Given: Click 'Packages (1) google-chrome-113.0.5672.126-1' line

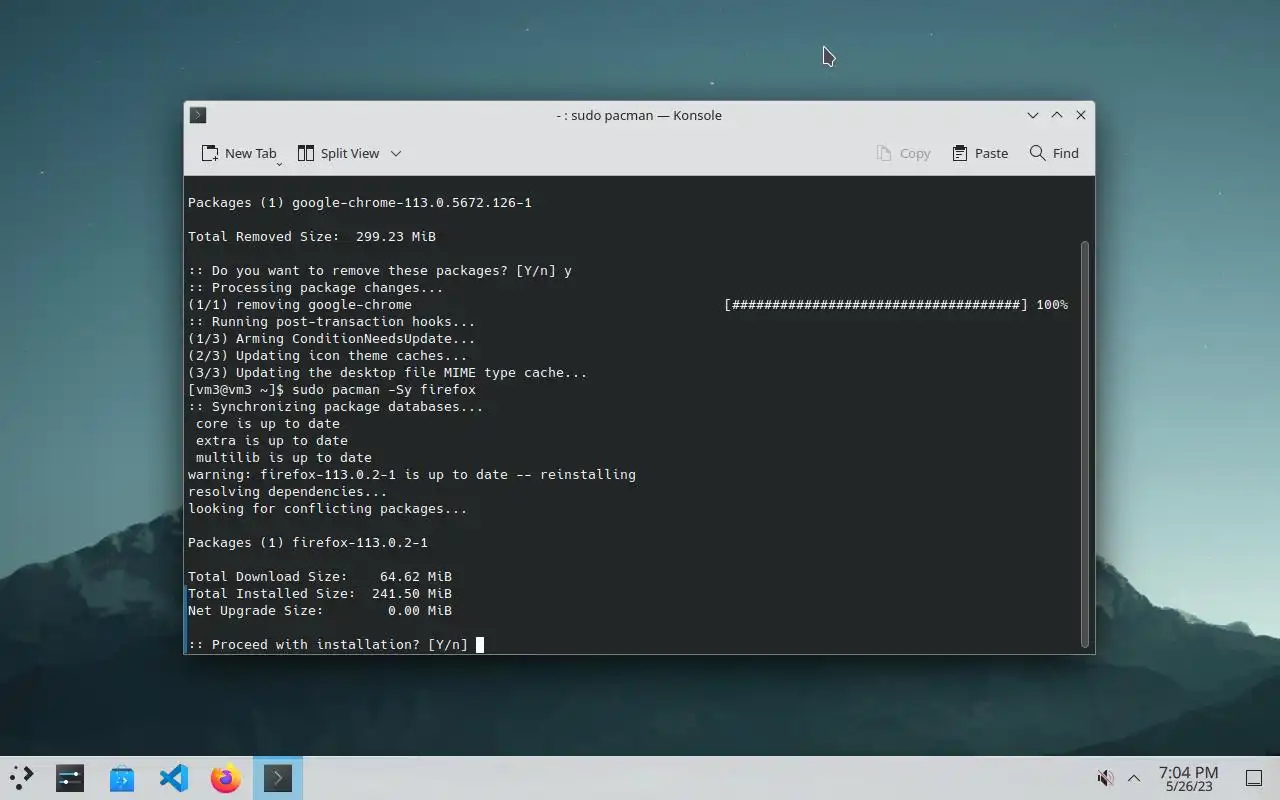Looking at the screenshot, I should tap(360, 202).
